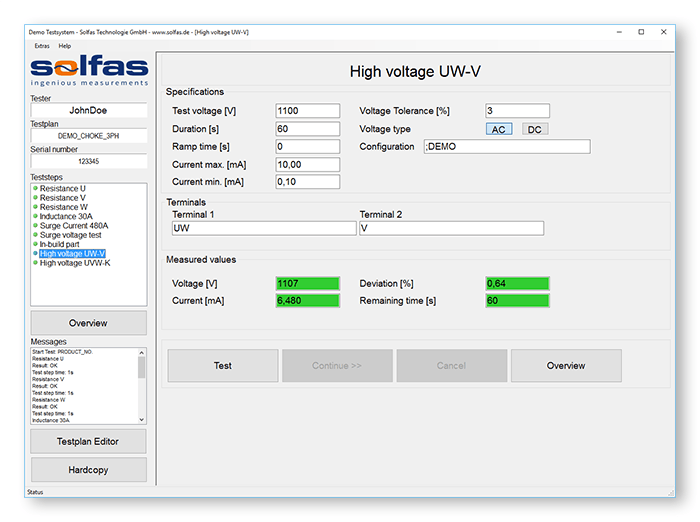
Task: Click the Duration [s] field
Action: pyautogui.click(x=308, y=129)
